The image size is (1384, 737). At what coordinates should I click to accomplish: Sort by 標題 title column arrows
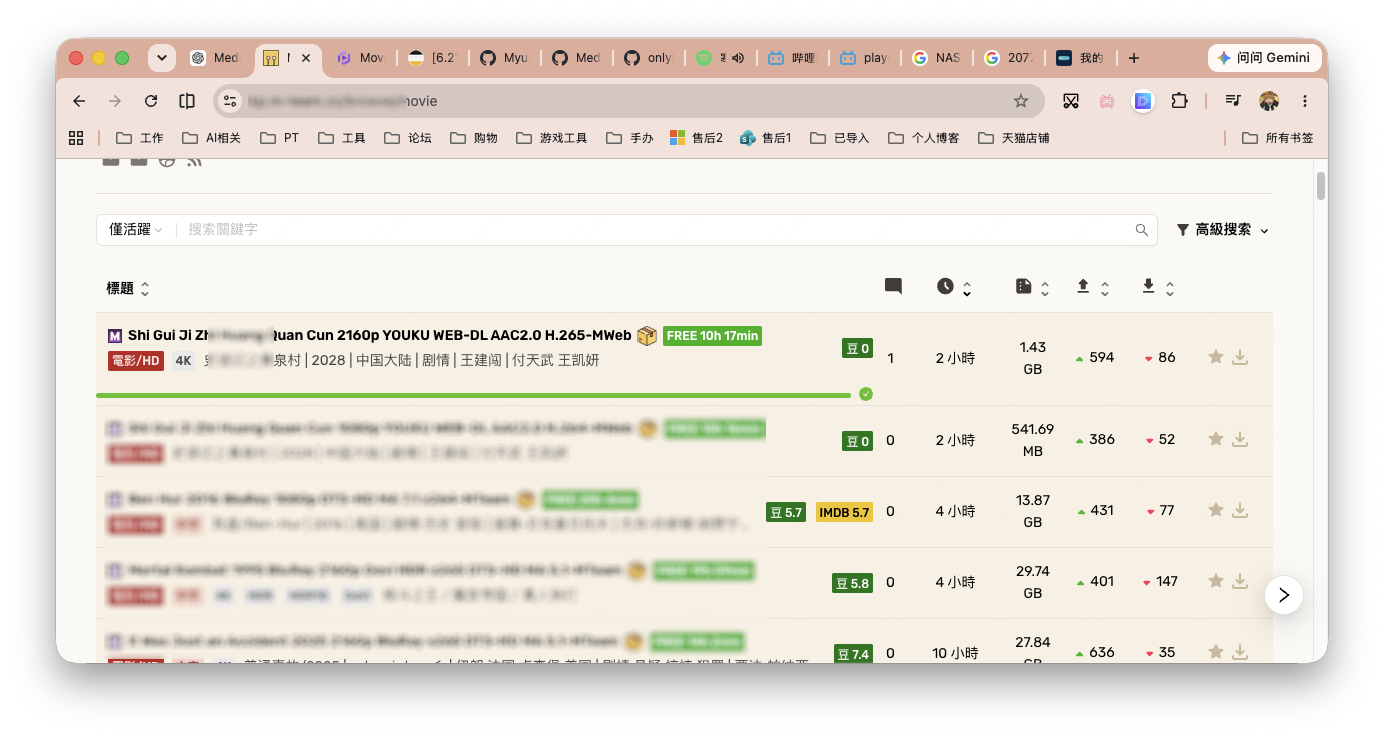click(145, 289)
